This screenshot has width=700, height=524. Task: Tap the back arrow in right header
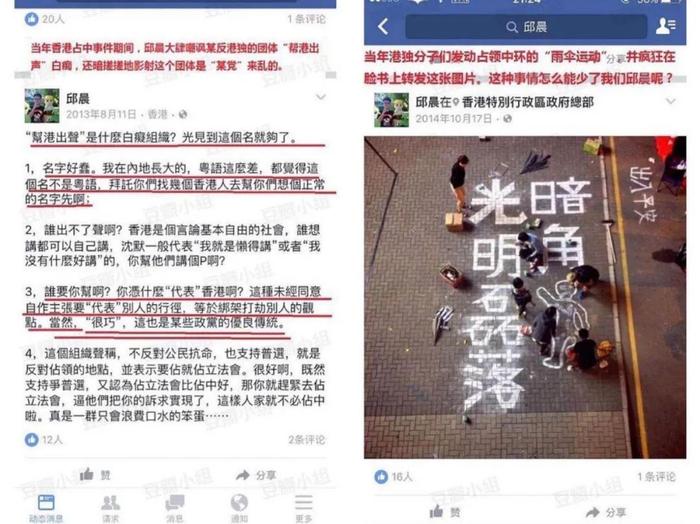tap(383, 27)
